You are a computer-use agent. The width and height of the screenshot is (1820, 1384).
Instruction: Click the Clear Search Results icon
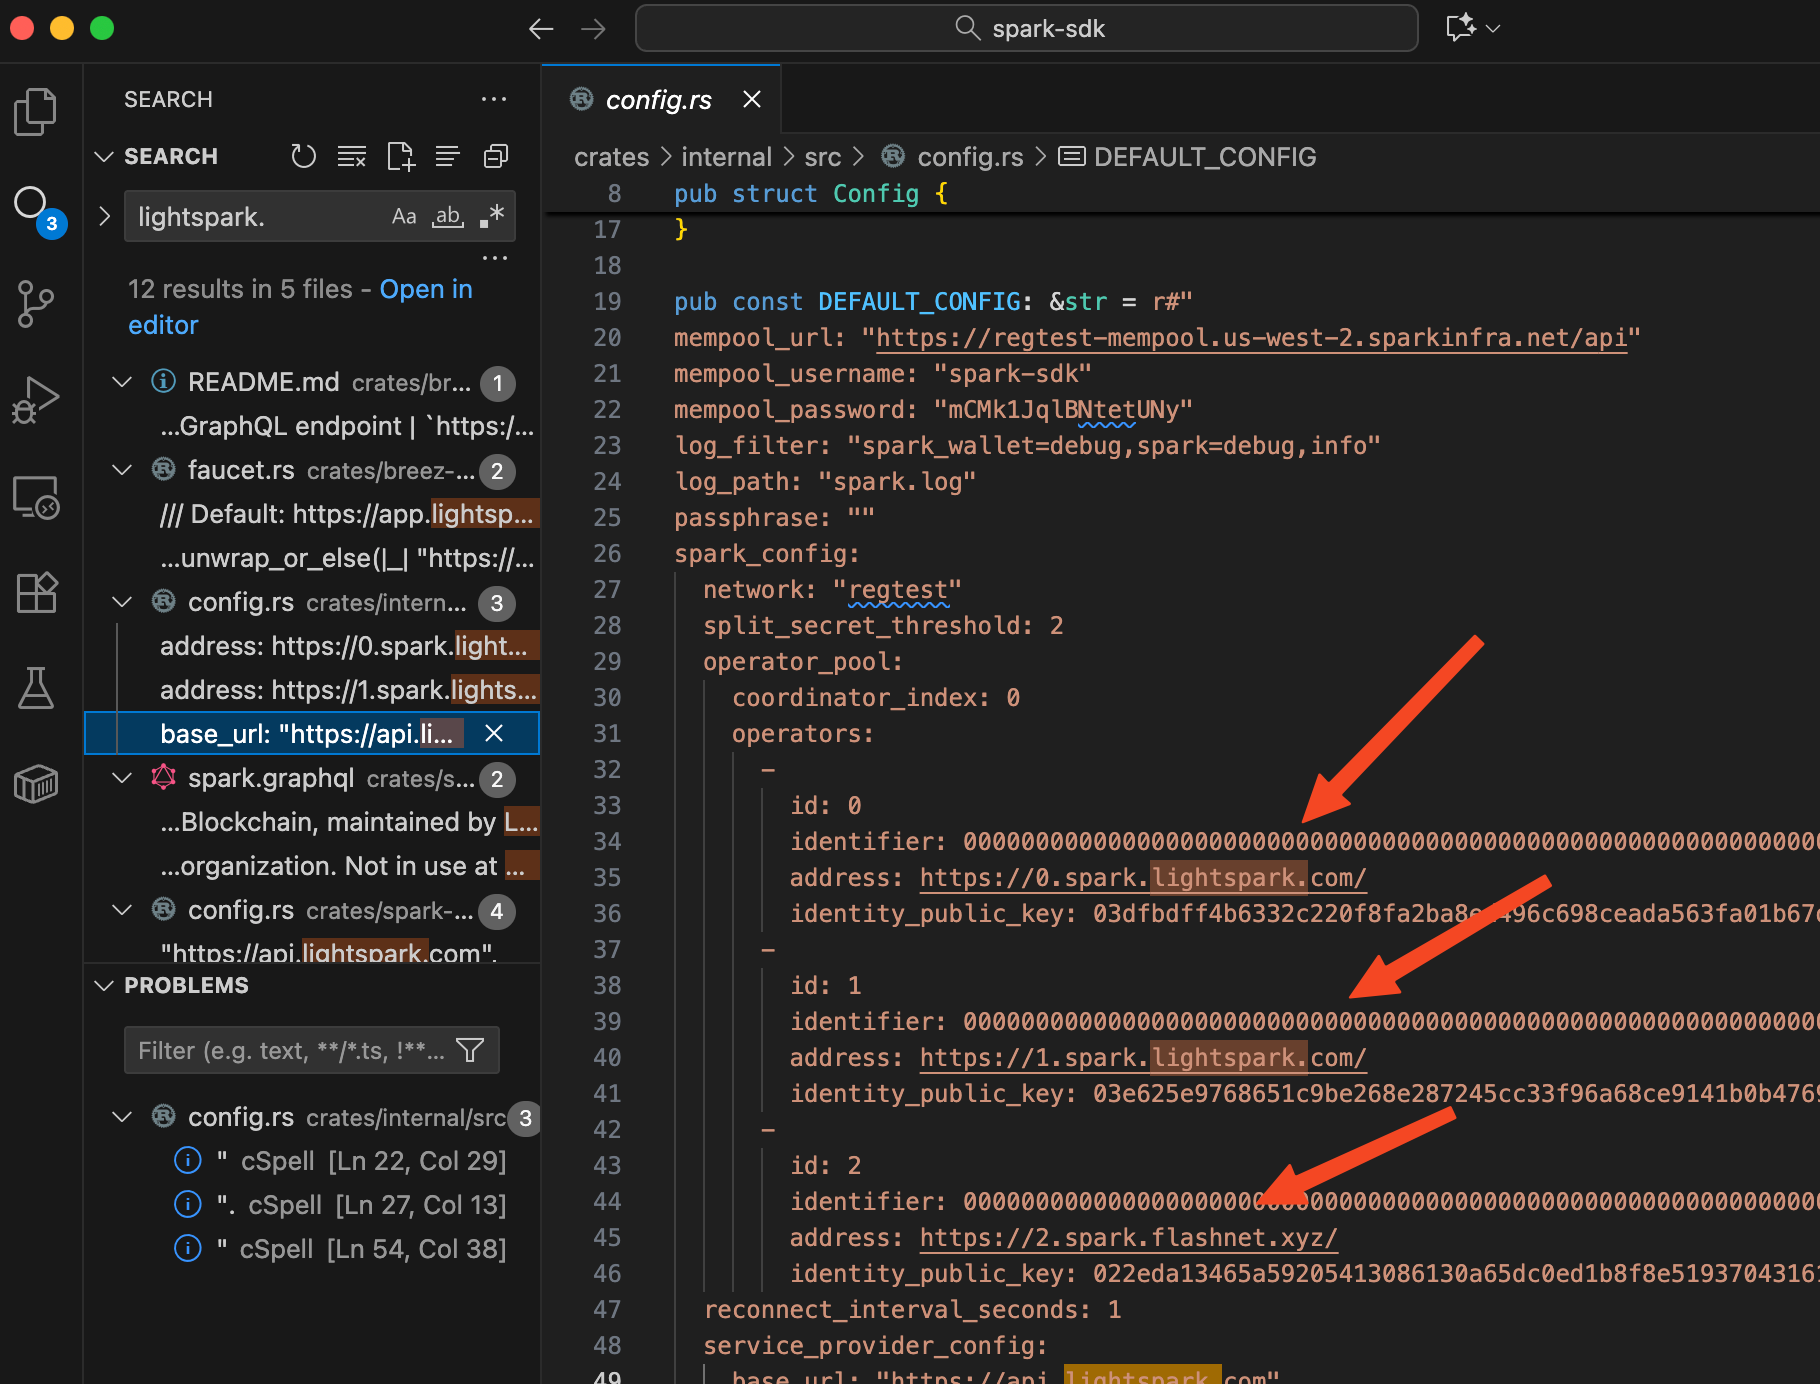351,156
